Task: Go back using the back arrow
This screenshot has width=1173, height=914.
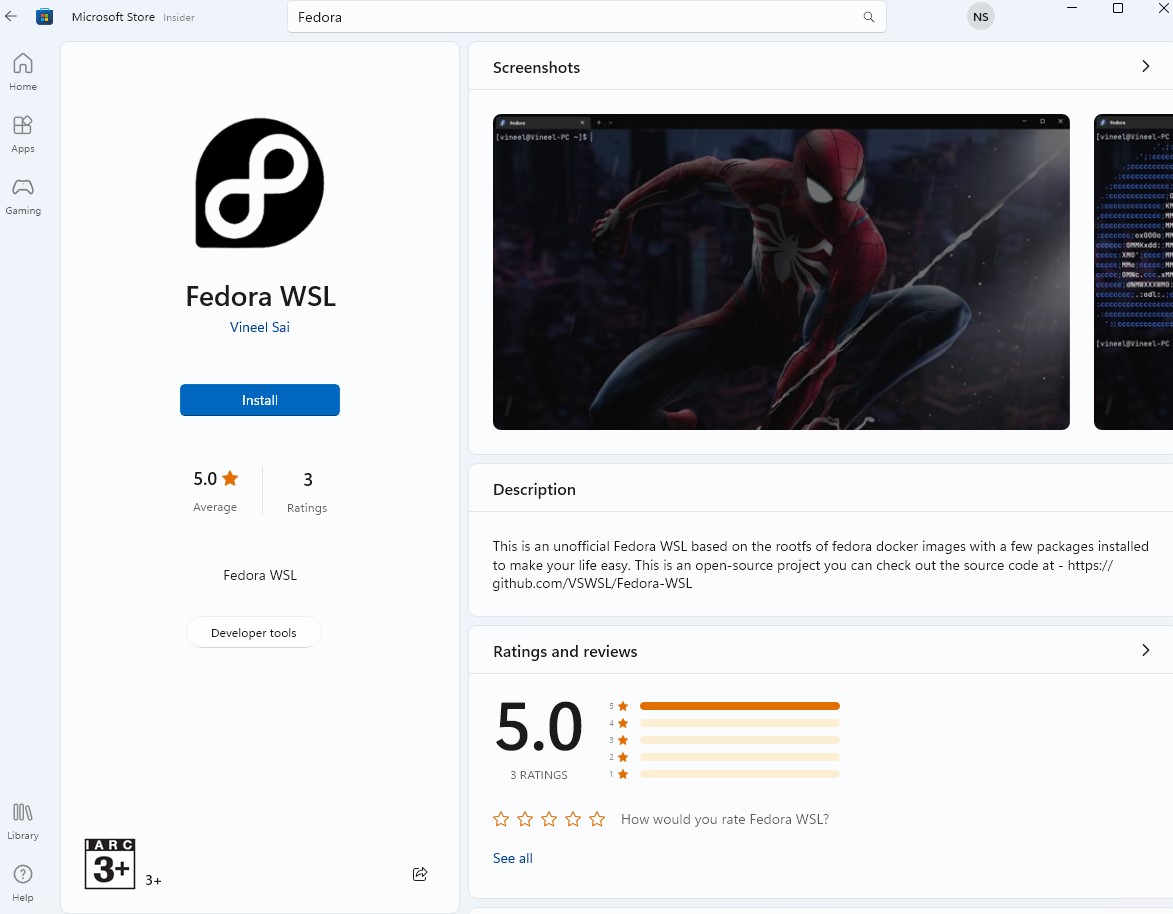Action: click(10, 16)
